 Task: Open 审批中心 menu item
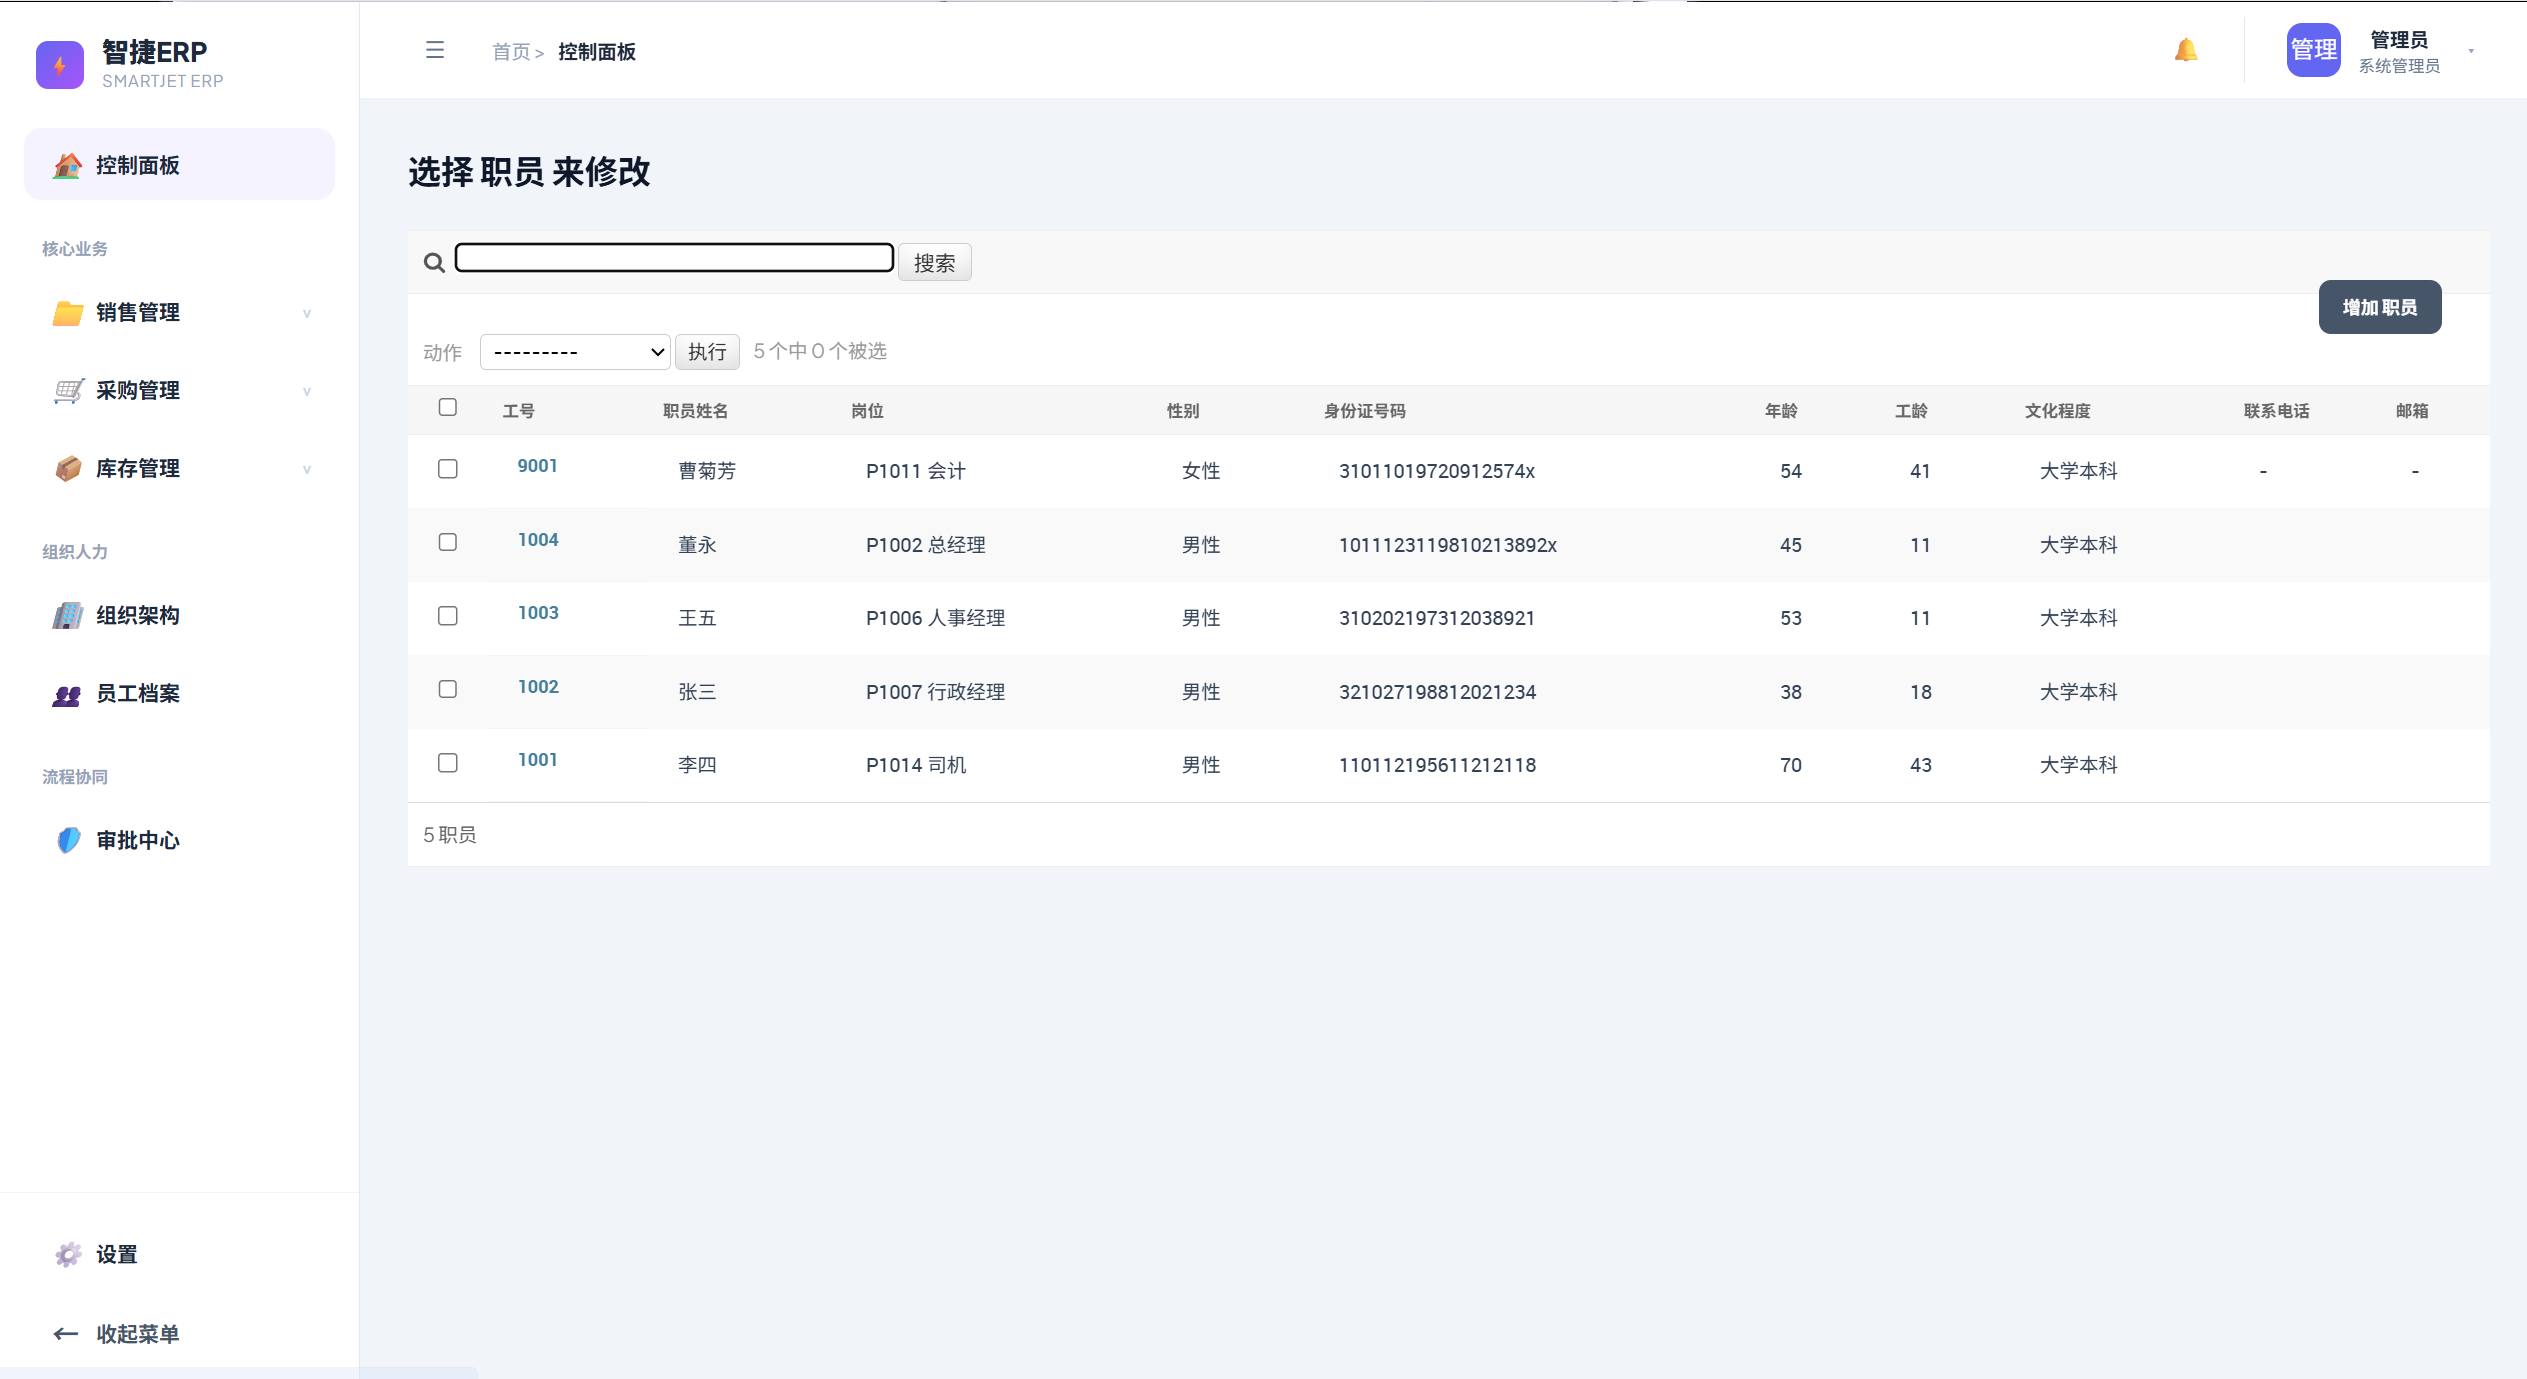tap(179, 841)
